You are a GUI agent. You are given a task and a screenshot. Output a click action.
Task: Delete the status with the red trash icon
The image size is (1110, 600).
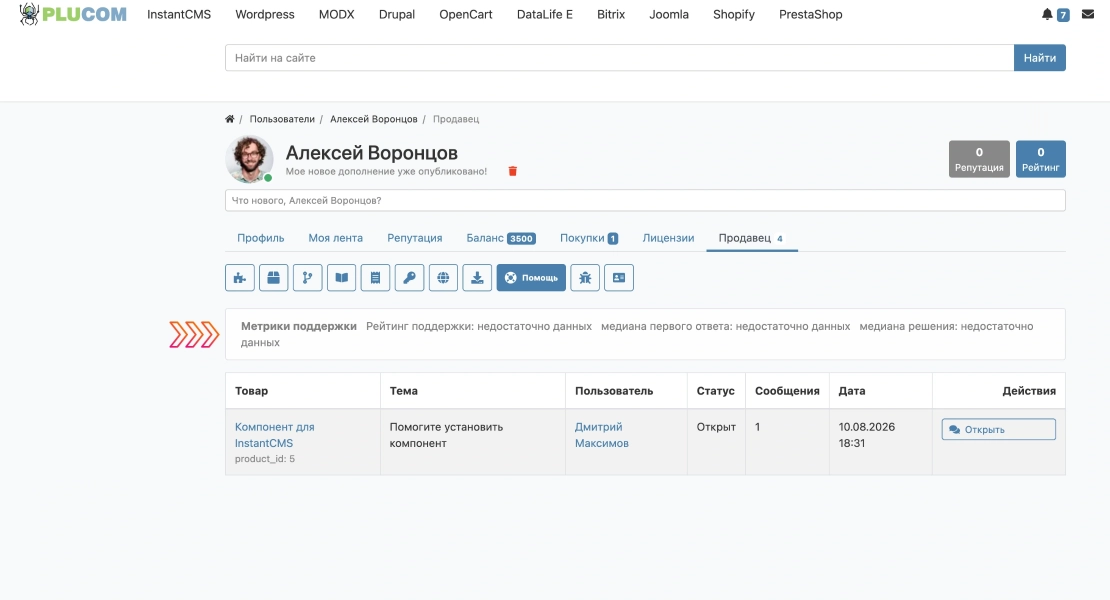pyautogui.click(x=513, y=171)
